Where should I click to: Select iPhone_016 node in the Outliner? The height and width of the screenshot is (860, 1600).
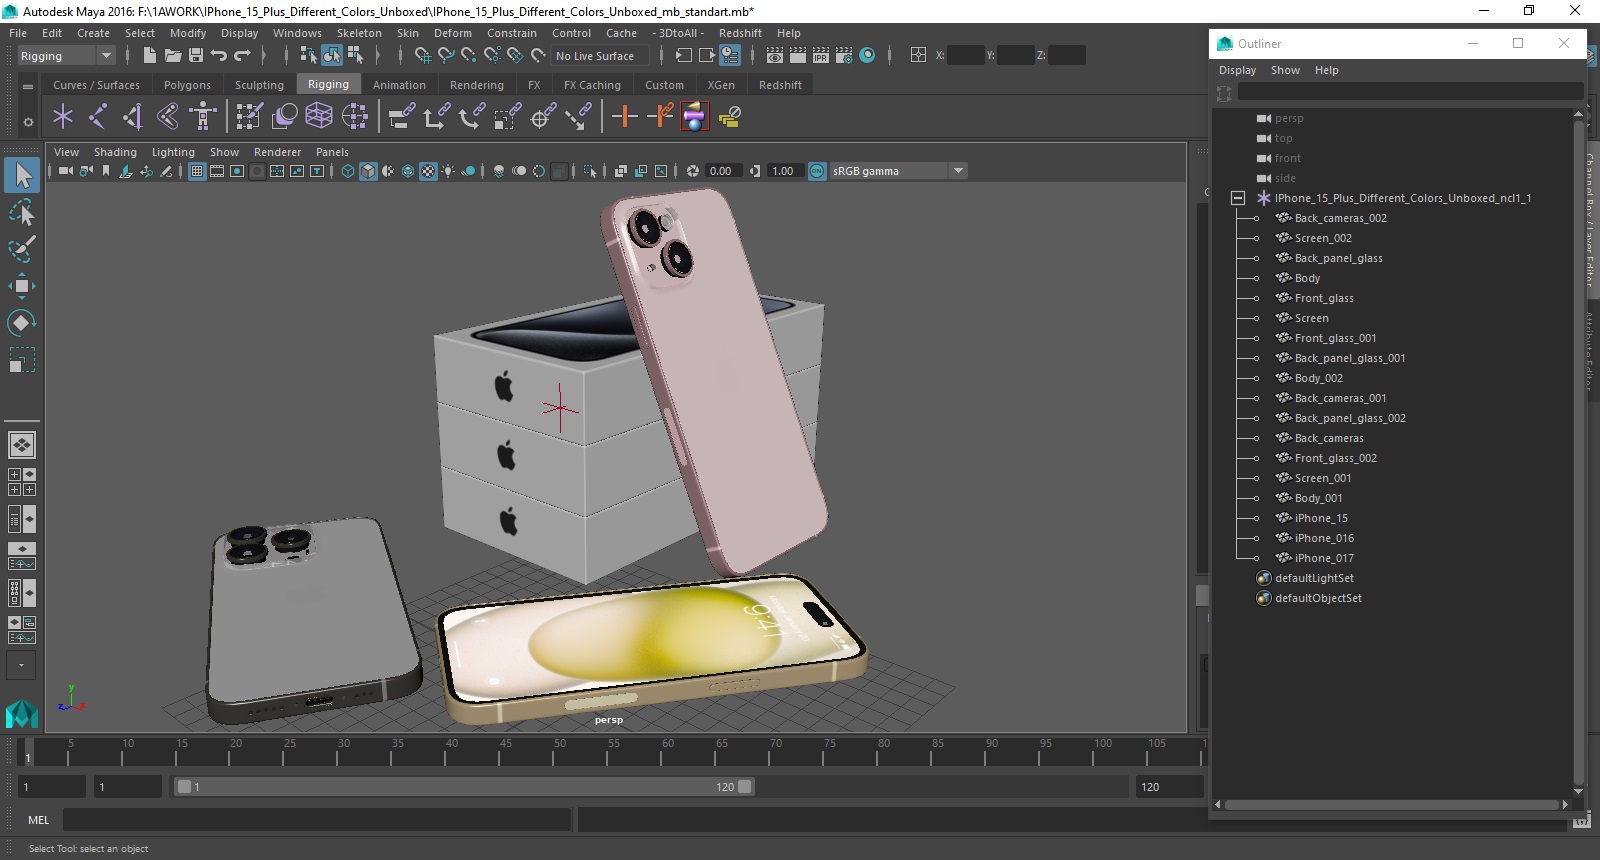pos(1324,538)
